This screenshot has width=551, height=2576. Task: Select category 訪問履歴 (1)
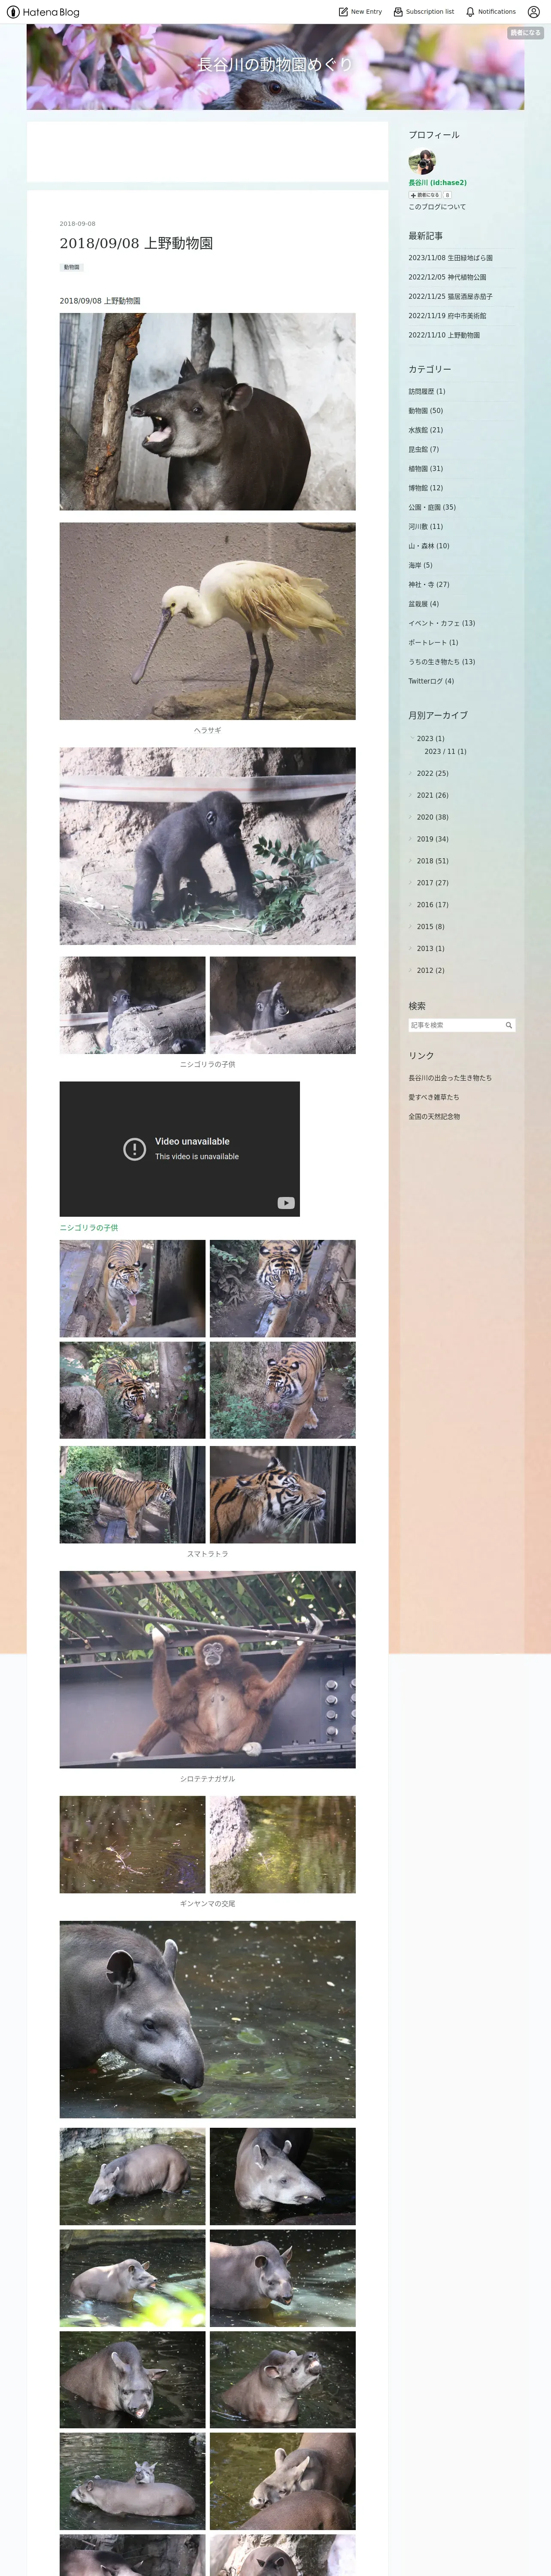pyautogui.click(x=427, y=392)
